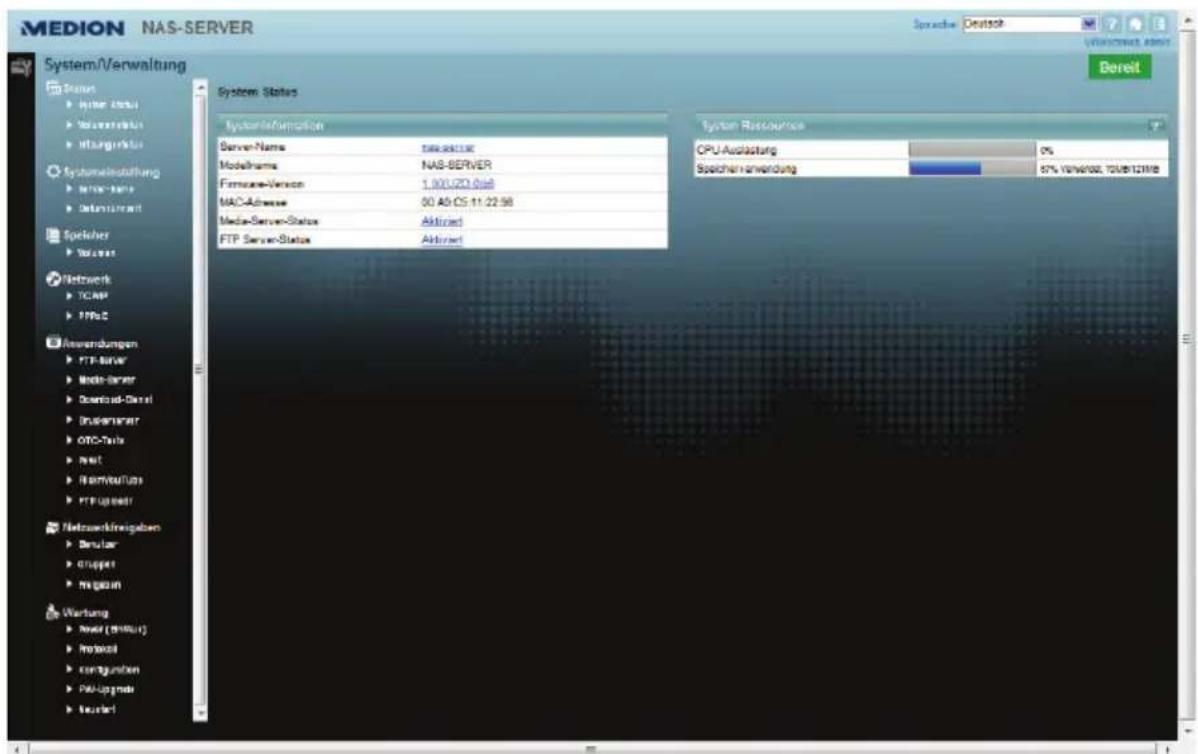Image resolution: width=1198 pixels, height=754 pixels.
Task: Open FW-Upgrade under Wartung
Action: pyautogui.click(x=106, y=689)
